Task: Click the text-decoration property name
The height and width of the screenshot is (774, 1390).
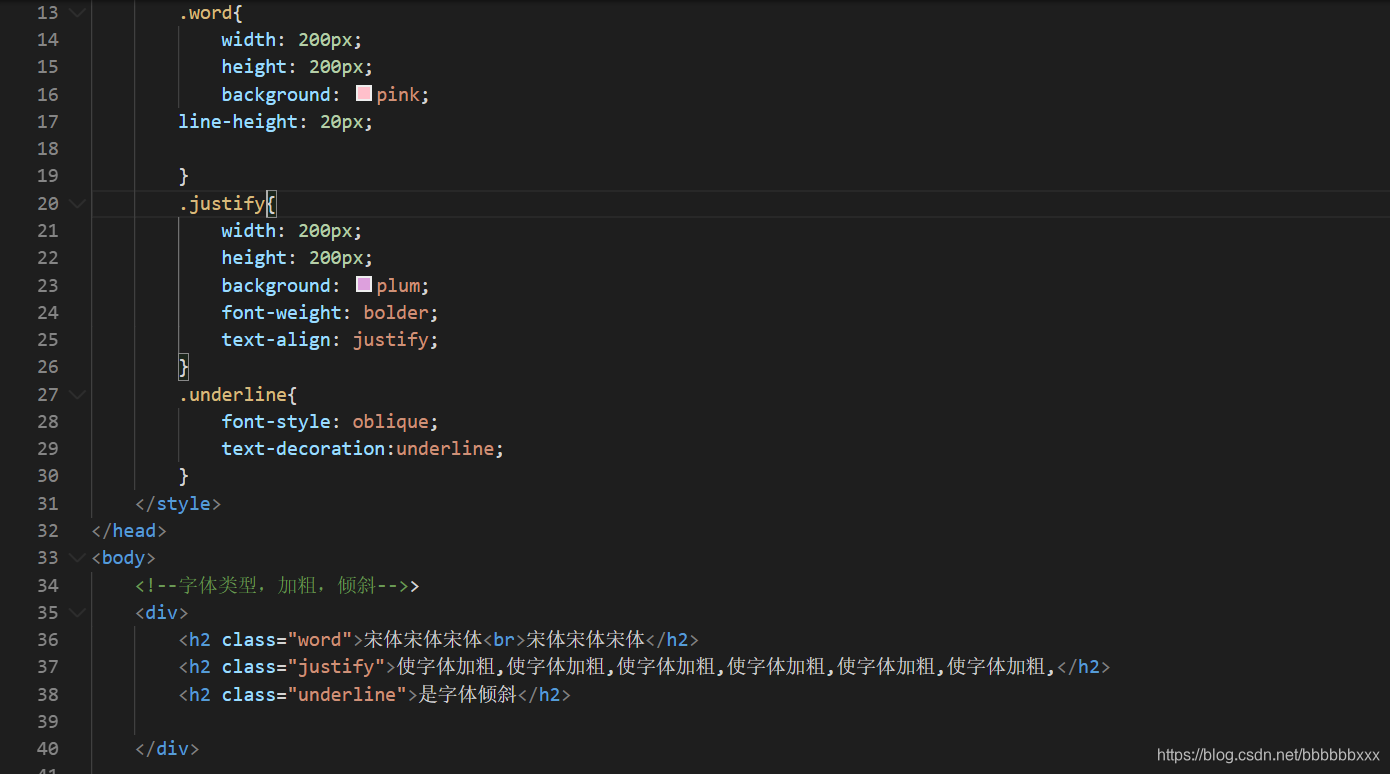Action: pos(303,449)
